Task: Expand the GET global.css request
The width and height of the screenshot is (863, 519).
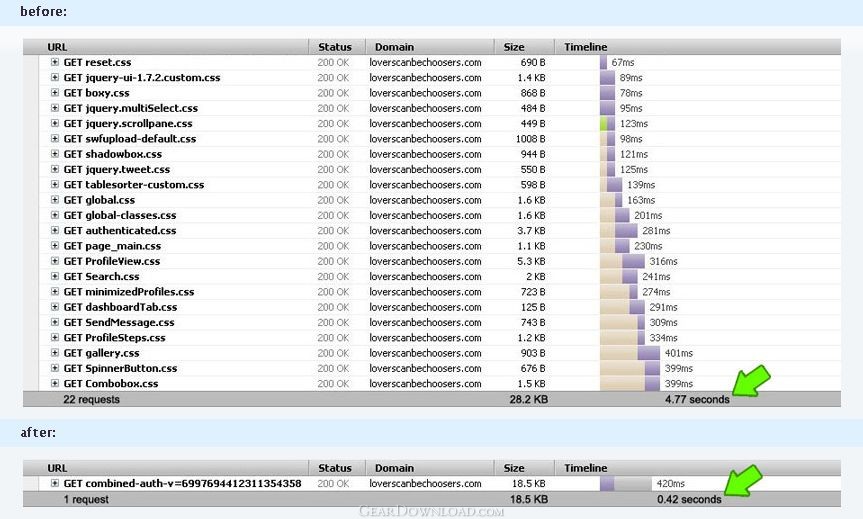Action: click(54, 200)
